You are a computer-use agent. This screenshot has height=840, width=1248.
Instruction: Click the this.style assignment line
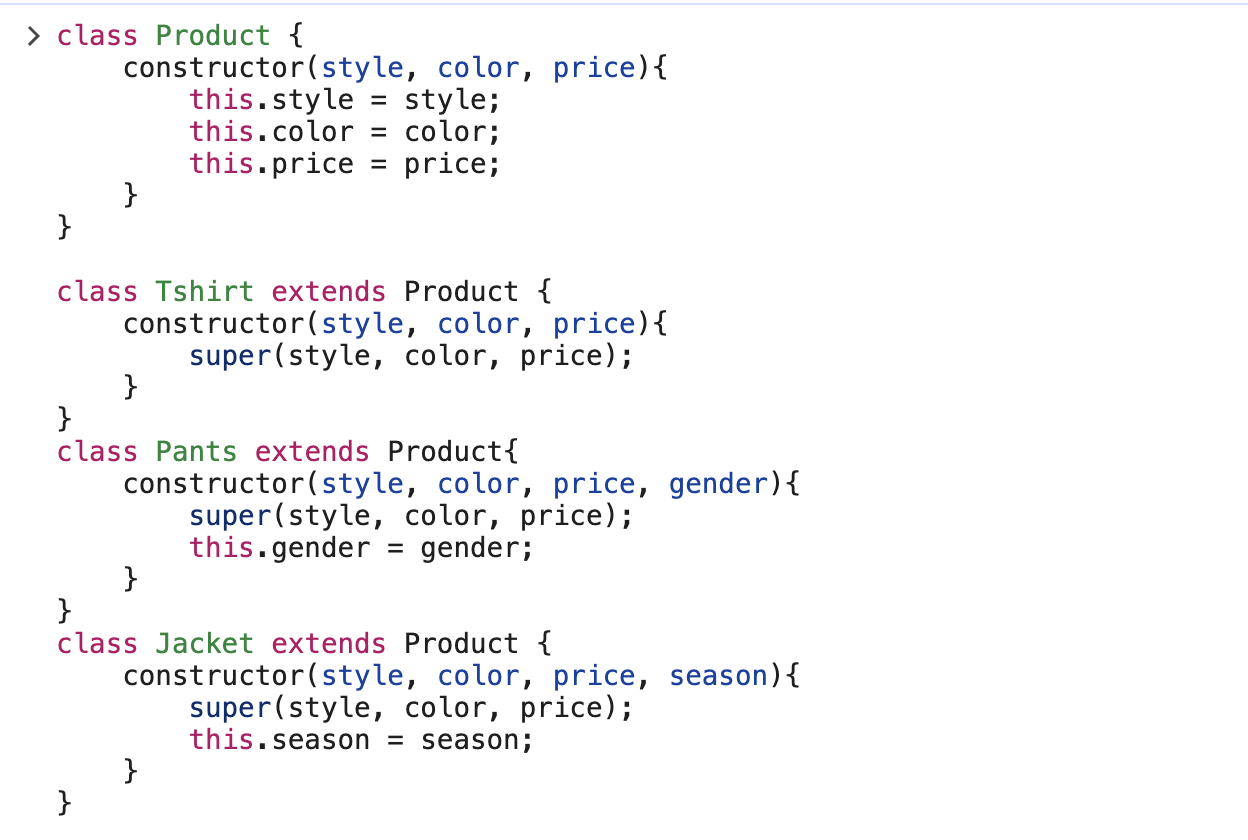click(345, 100)
